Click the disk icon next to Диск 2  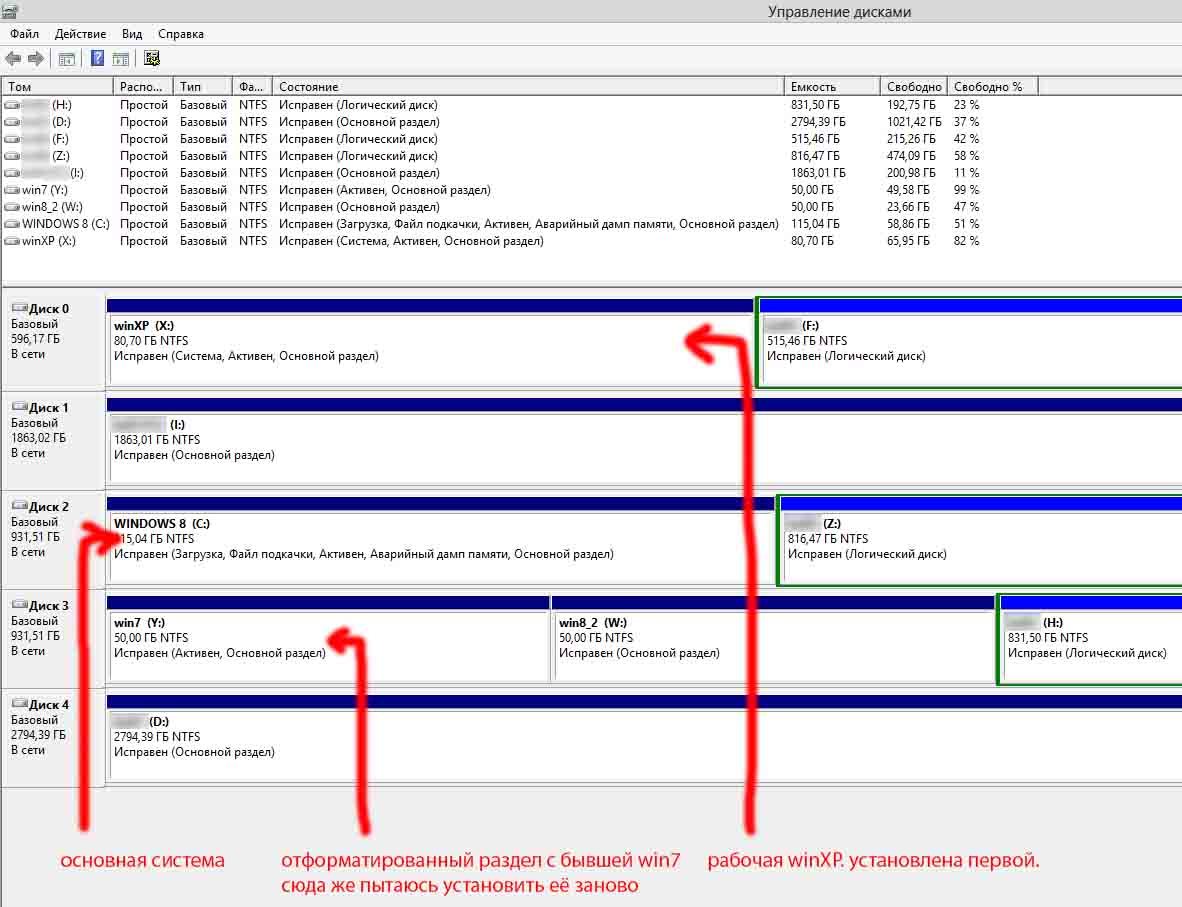[x=20, y=505]
